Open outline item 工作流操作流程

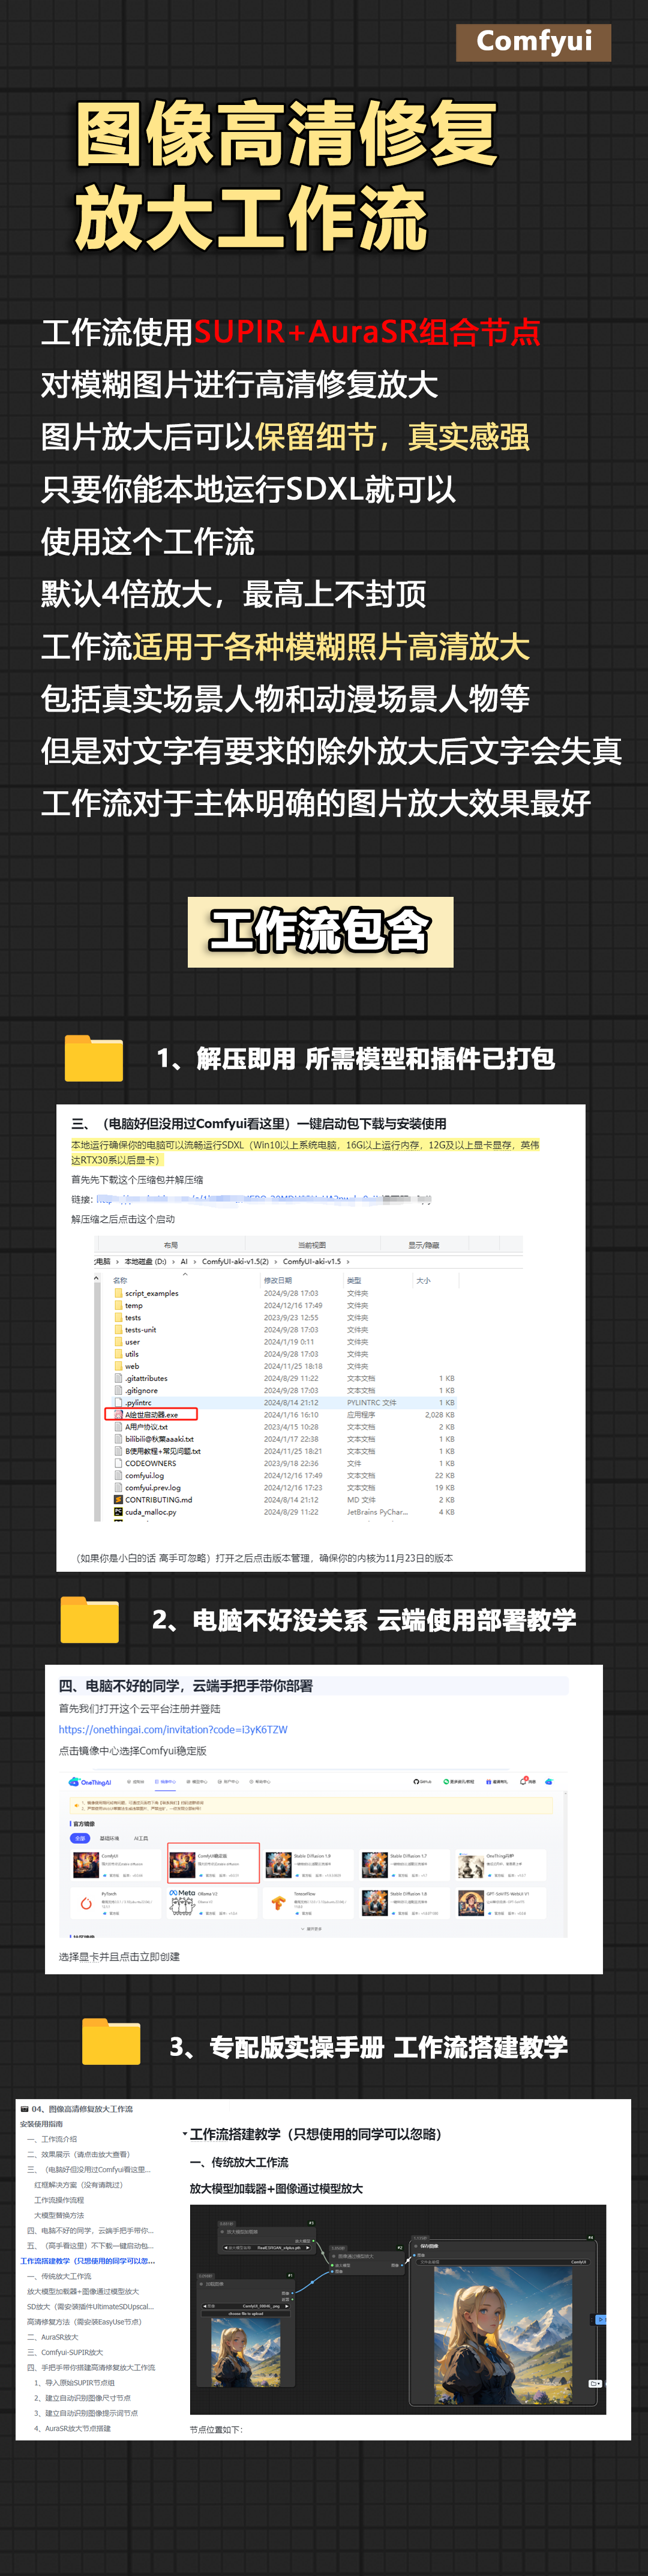click(x=59, y=2200)
